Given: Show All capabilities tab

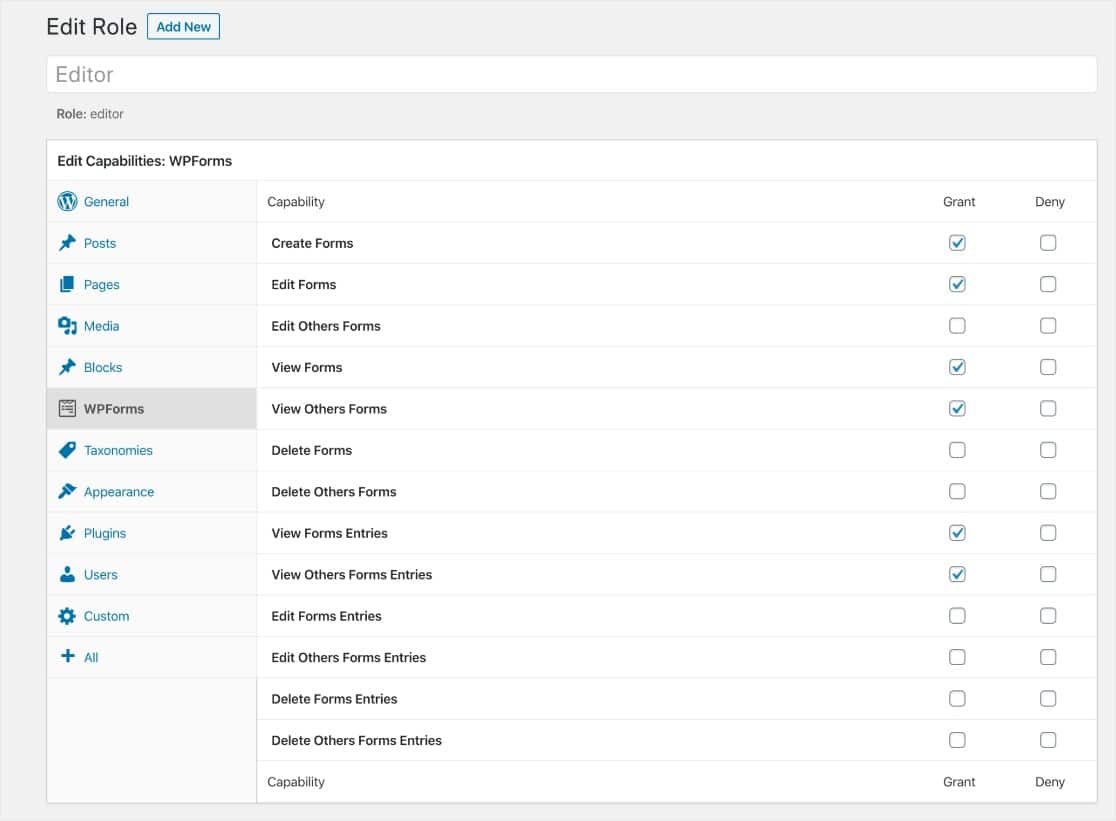Looking at the screenshot, I should click(x=152, y=657).
